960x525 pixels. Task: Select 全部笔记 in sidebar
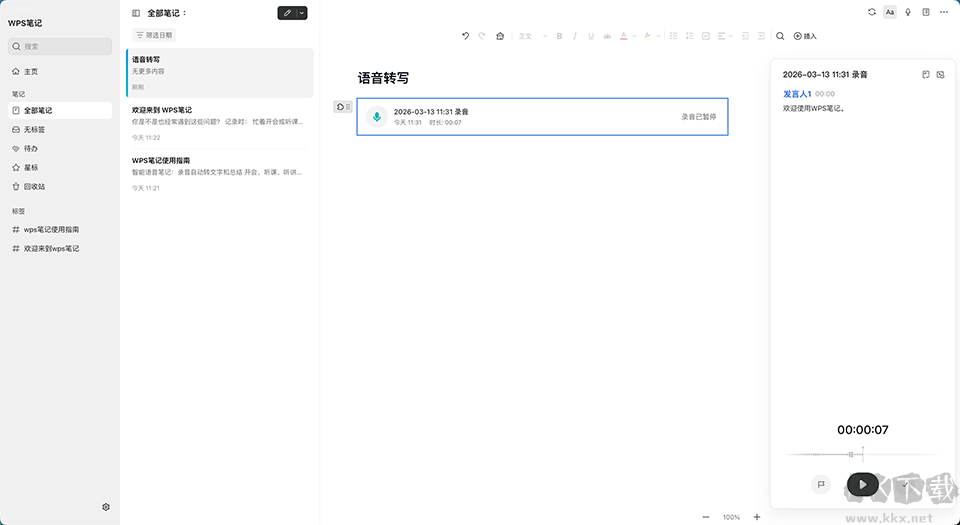point(60,111)
